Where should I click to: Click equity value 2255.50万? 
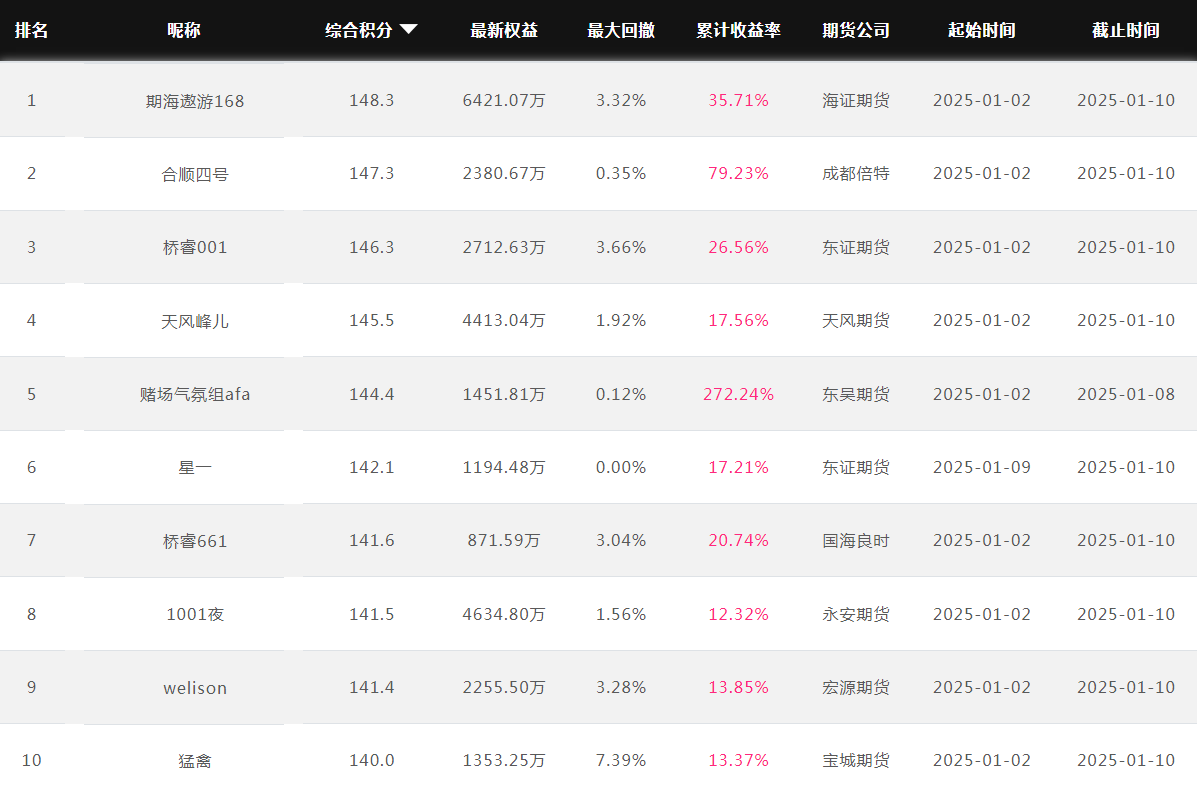[x=504, y=688]
